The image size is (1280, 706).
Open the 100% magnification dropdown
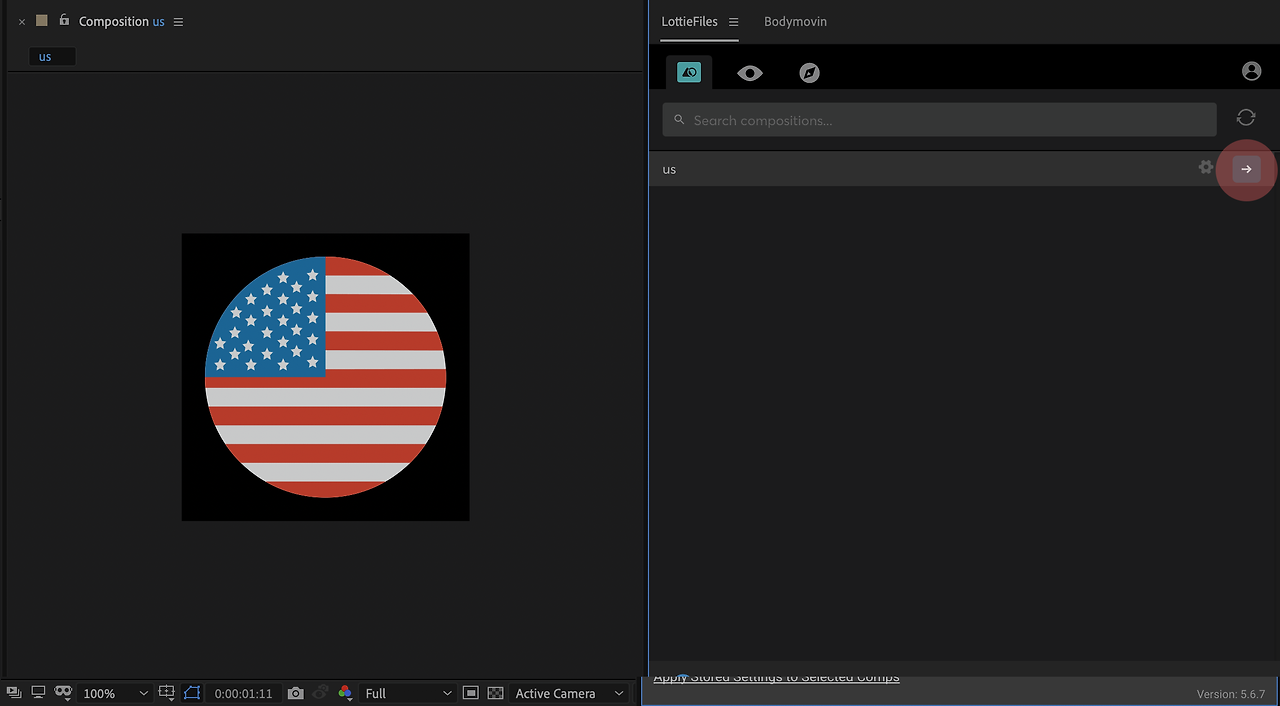[115, 693]
